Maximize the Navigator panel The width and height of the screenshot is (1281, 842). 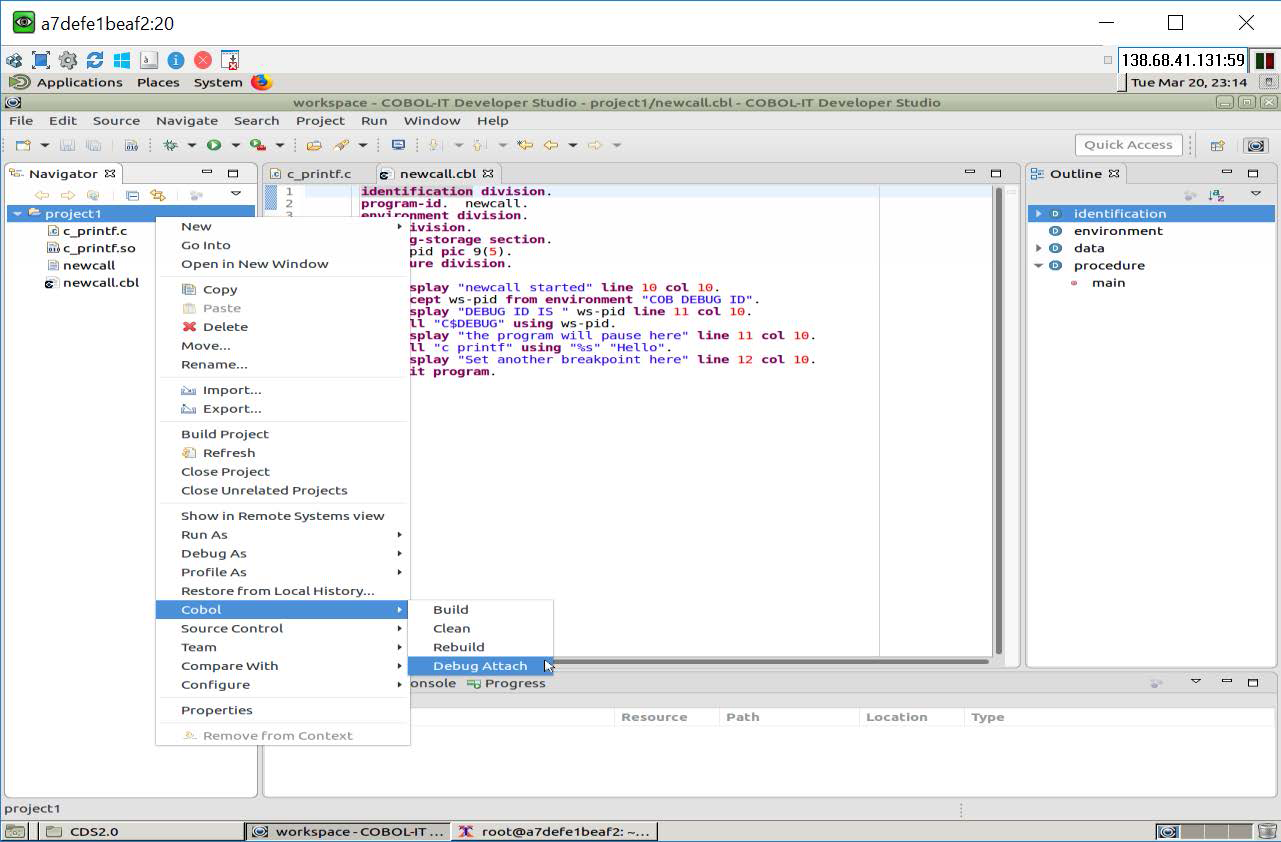232,173
